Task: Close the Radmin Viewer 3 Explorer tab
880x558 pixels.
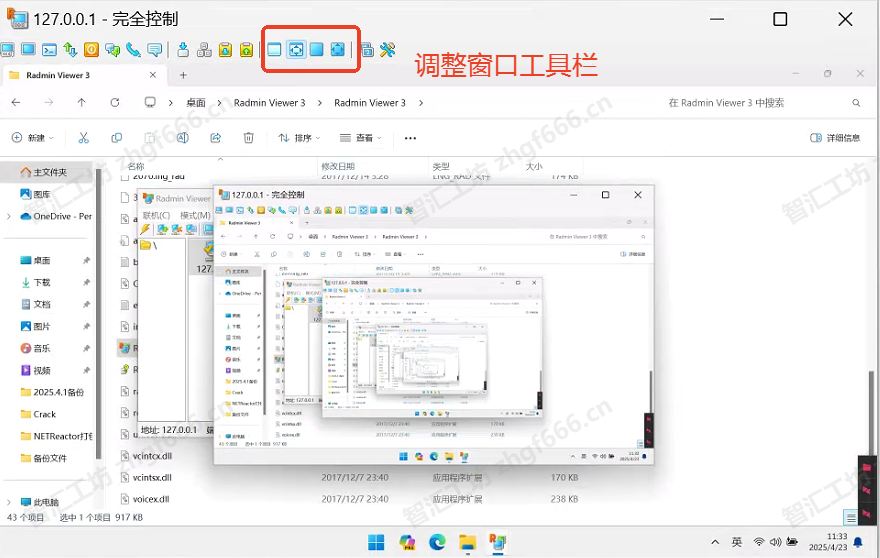Action: pos(153,75)
